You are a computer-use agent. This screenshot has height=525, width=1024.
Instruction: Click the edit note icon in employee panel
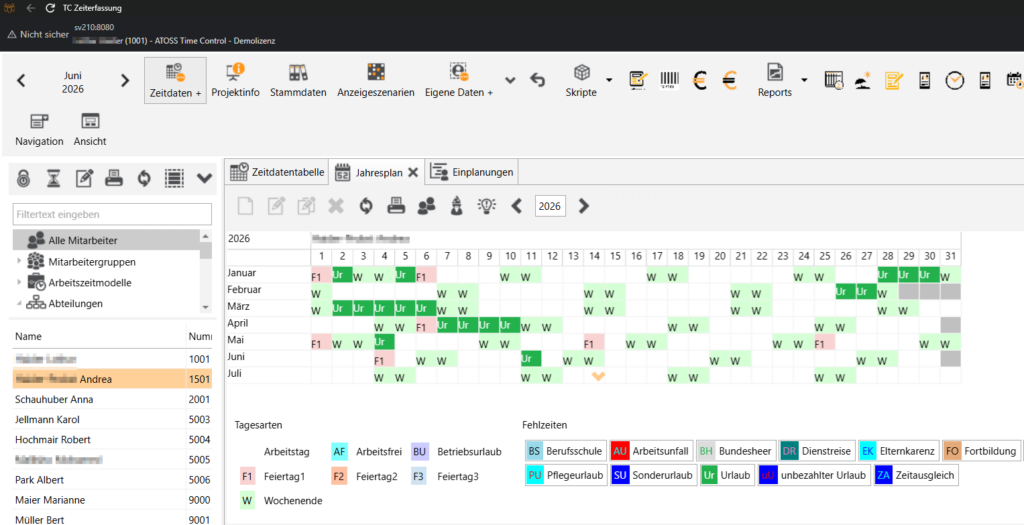[x=84, y=178]
